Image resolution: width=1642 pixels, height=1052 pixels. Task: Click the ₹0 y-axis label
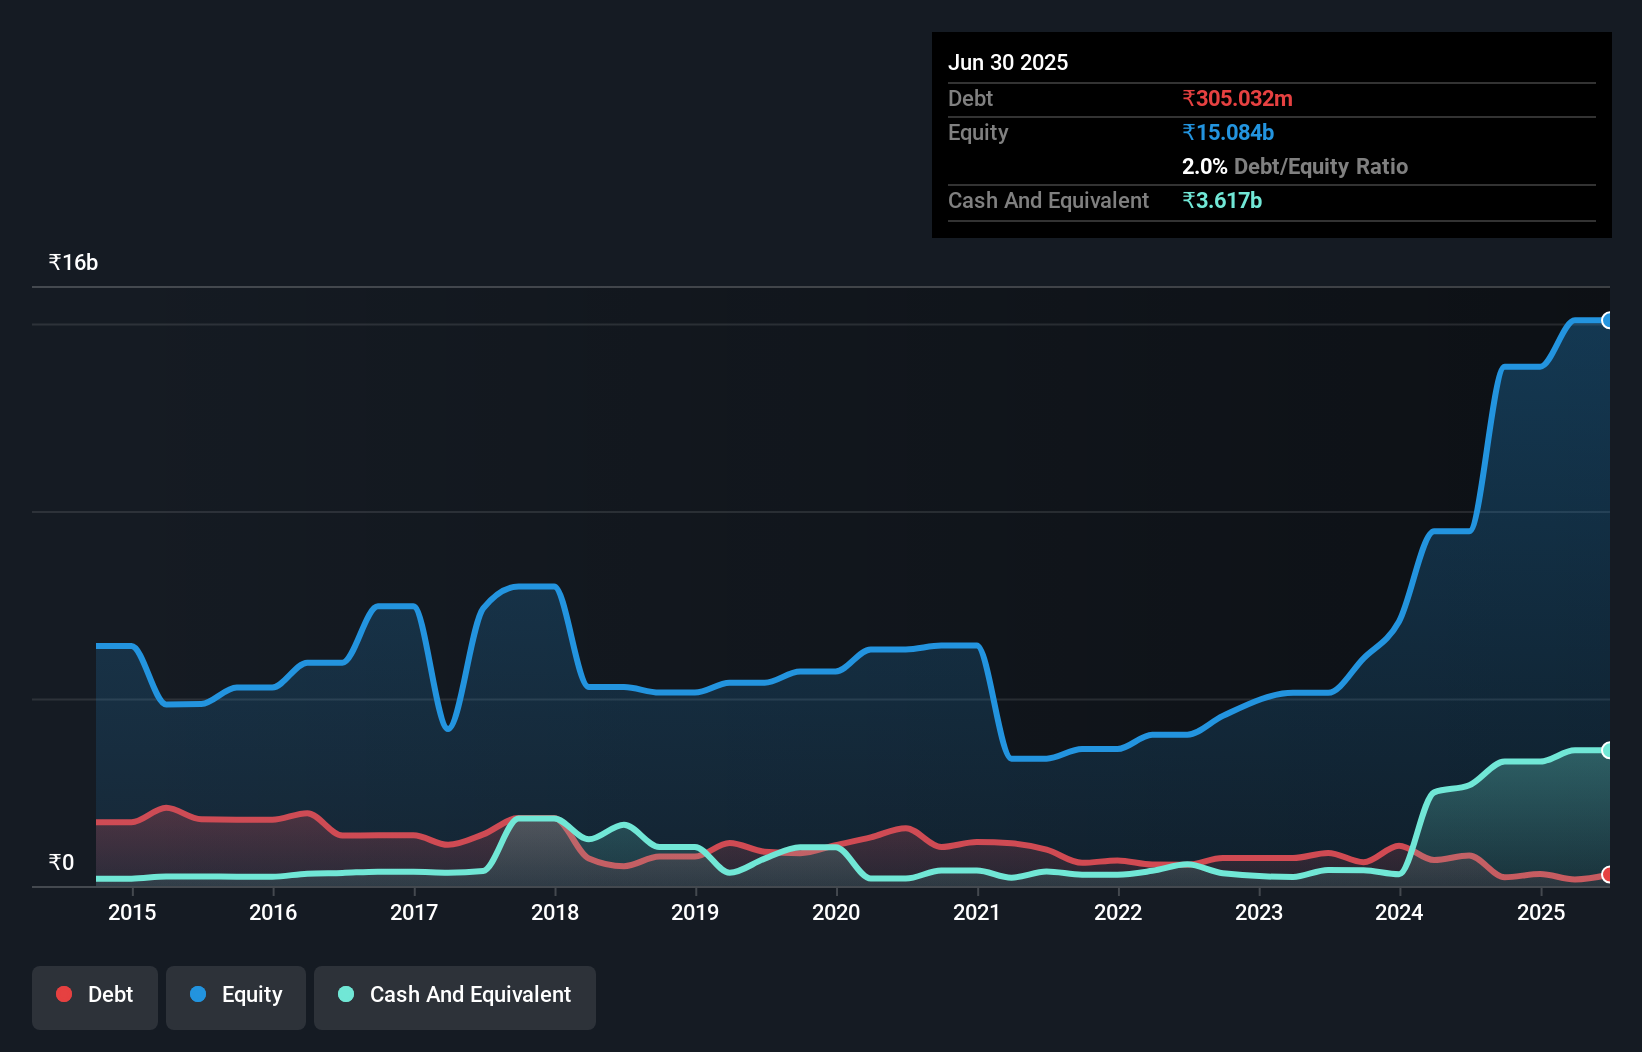coord(61,862)
